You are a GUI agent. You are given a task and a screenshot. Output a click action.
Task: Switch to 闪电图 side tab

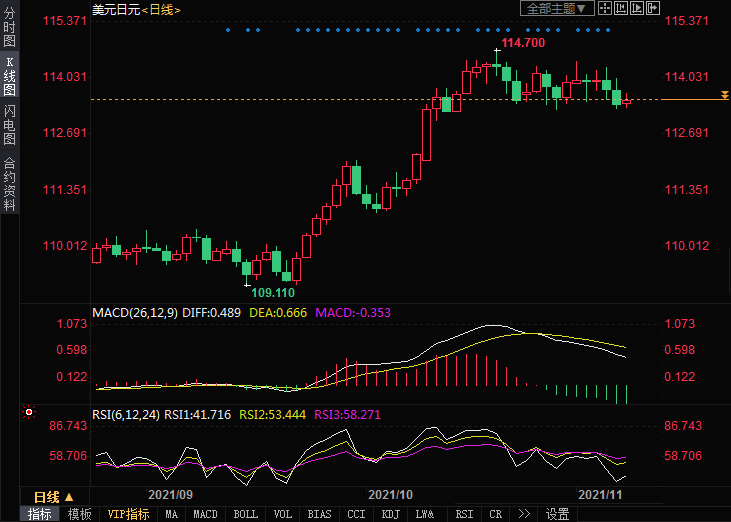[10, 124]
